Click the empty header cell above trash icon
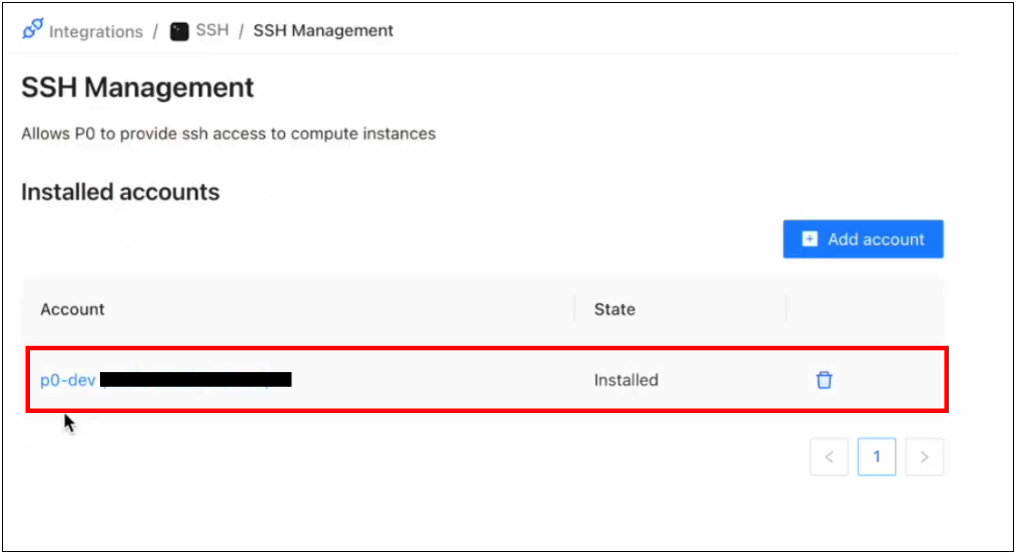The image size is (1018, 554). (865, 309)
